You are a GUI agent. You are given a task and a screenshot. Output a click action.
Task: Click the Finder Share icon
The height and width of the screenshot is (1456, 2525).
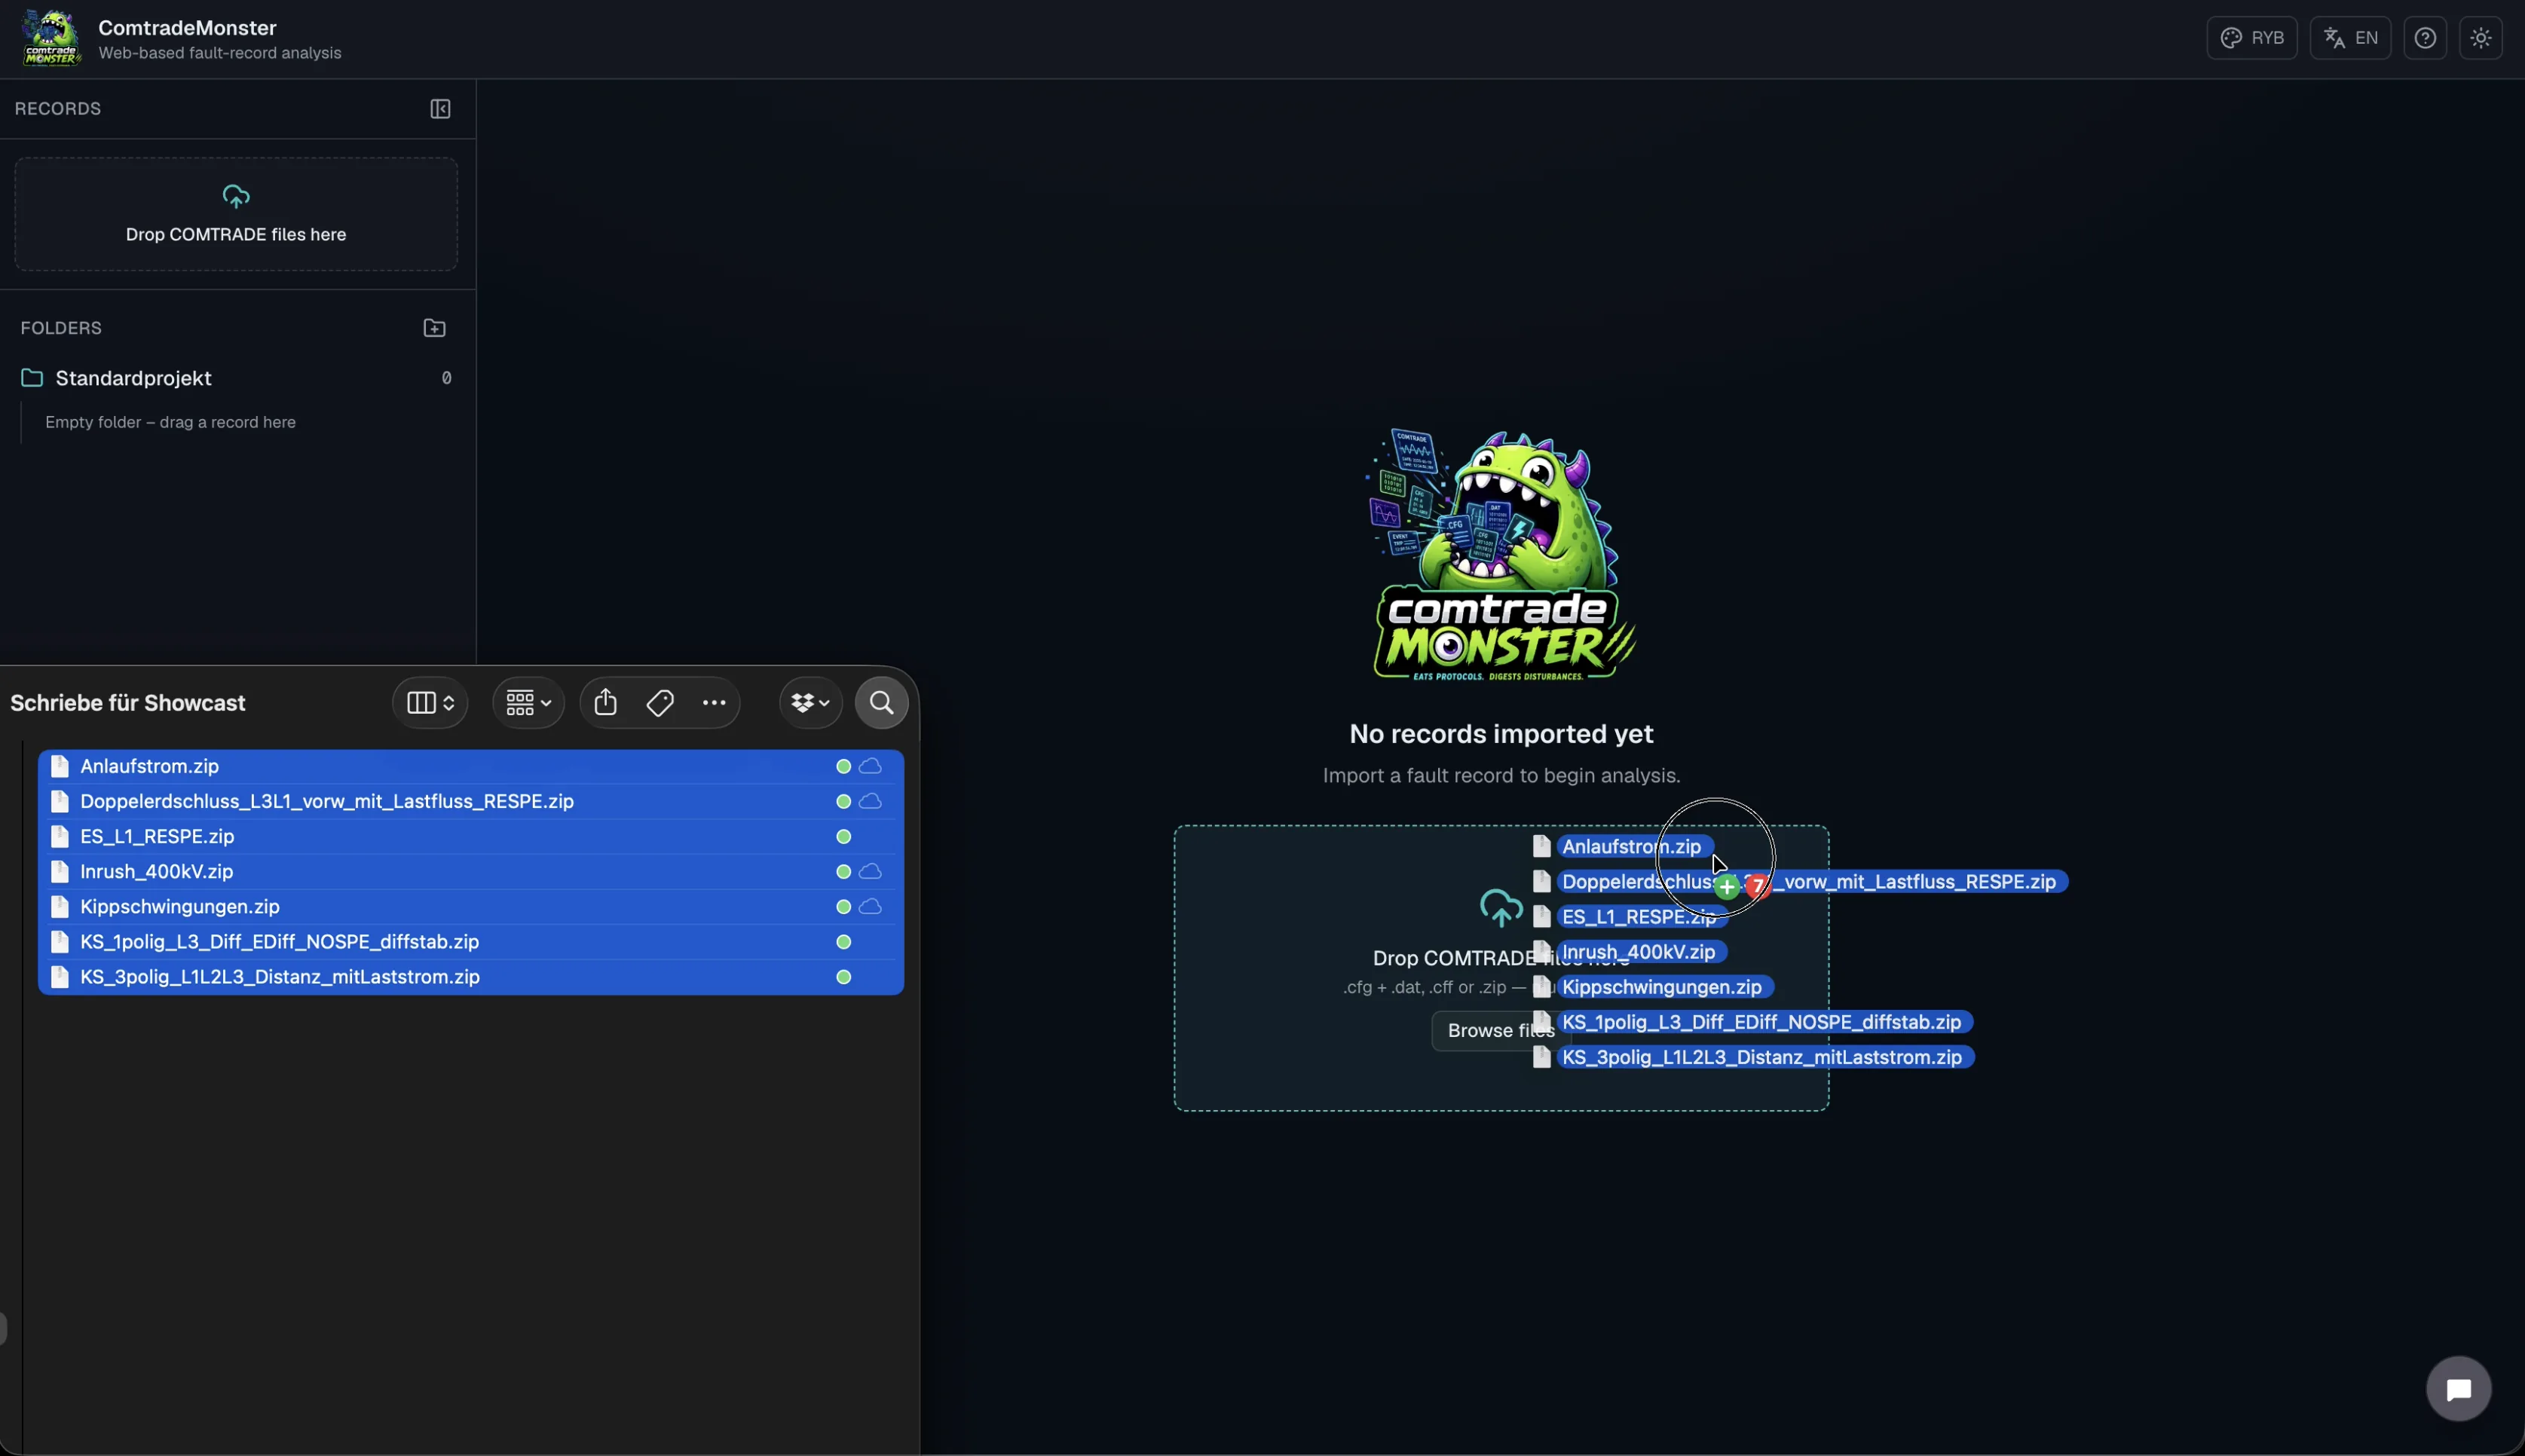point(605,703)
